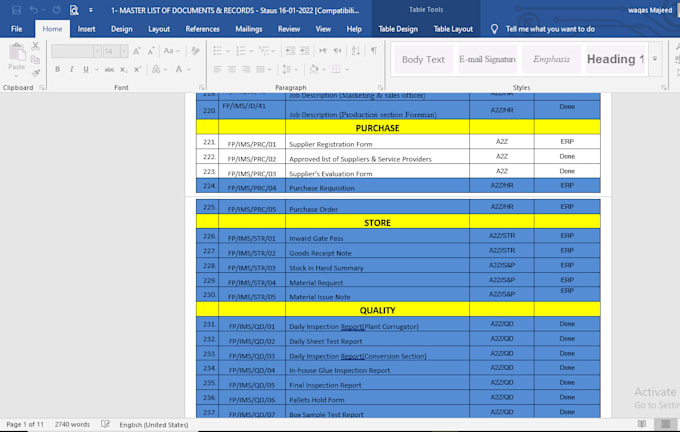Click the Justify alignment icon
The height and width of the screenshot is (432, 680).
click(x=260, y=69)
